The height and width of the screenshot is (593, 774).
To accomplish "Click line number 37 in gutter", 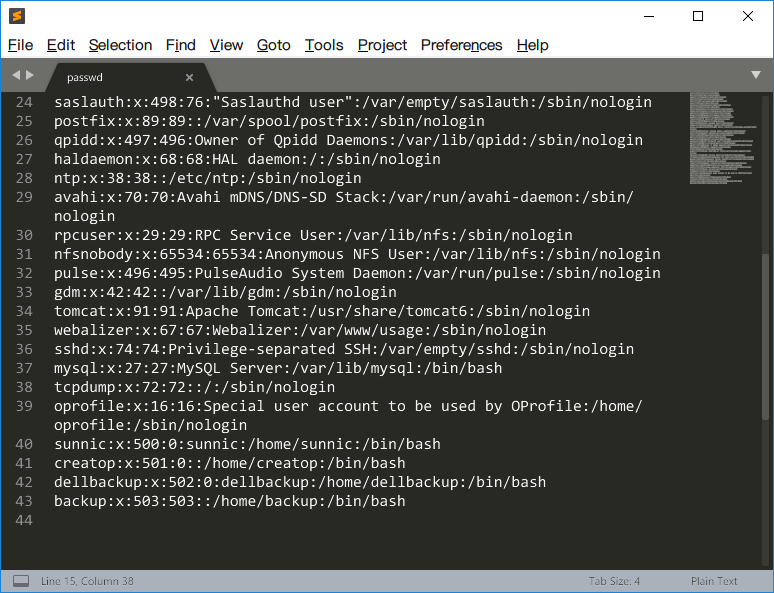I will 24,368.
